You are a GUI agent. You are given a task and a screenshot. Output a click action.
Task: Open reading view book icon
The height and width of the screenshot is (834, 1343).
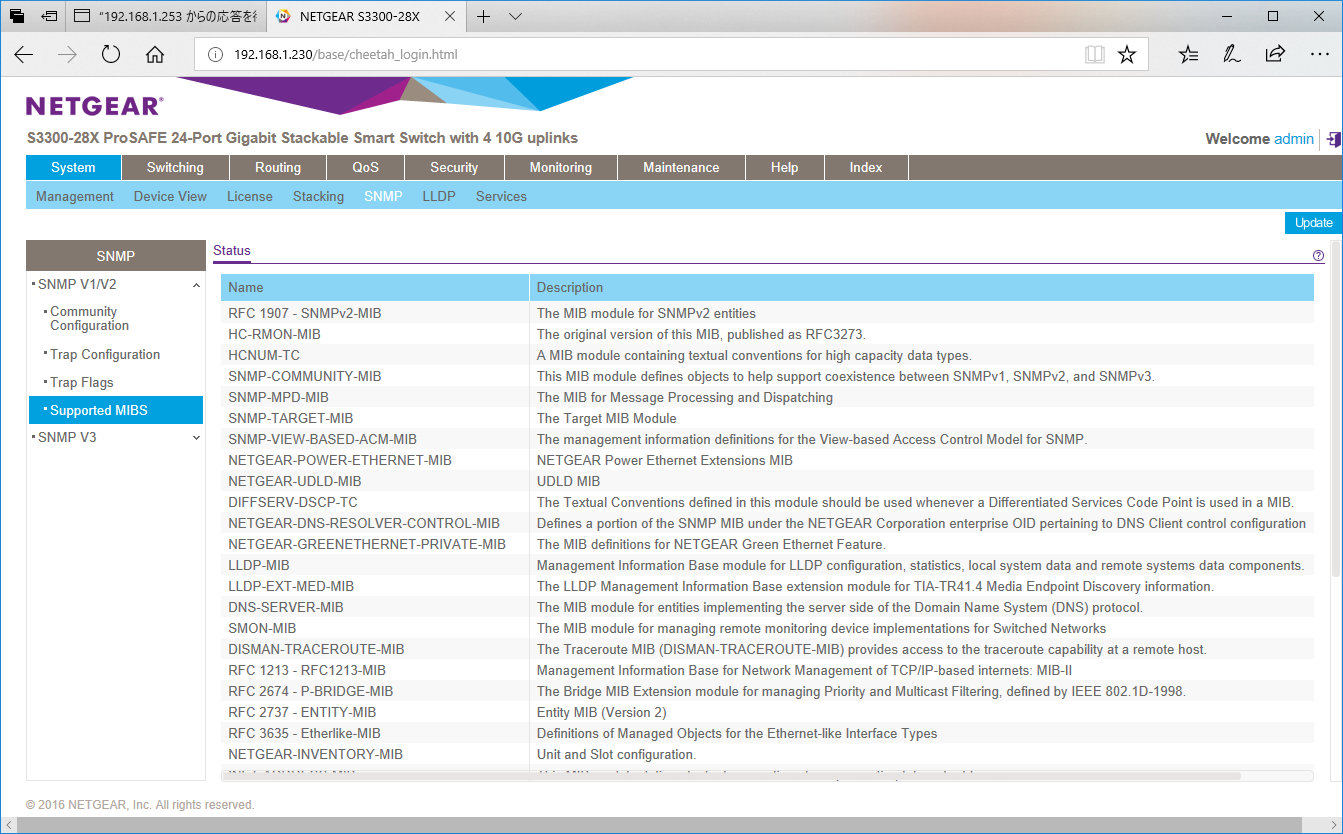click(x=1095, y=55)
